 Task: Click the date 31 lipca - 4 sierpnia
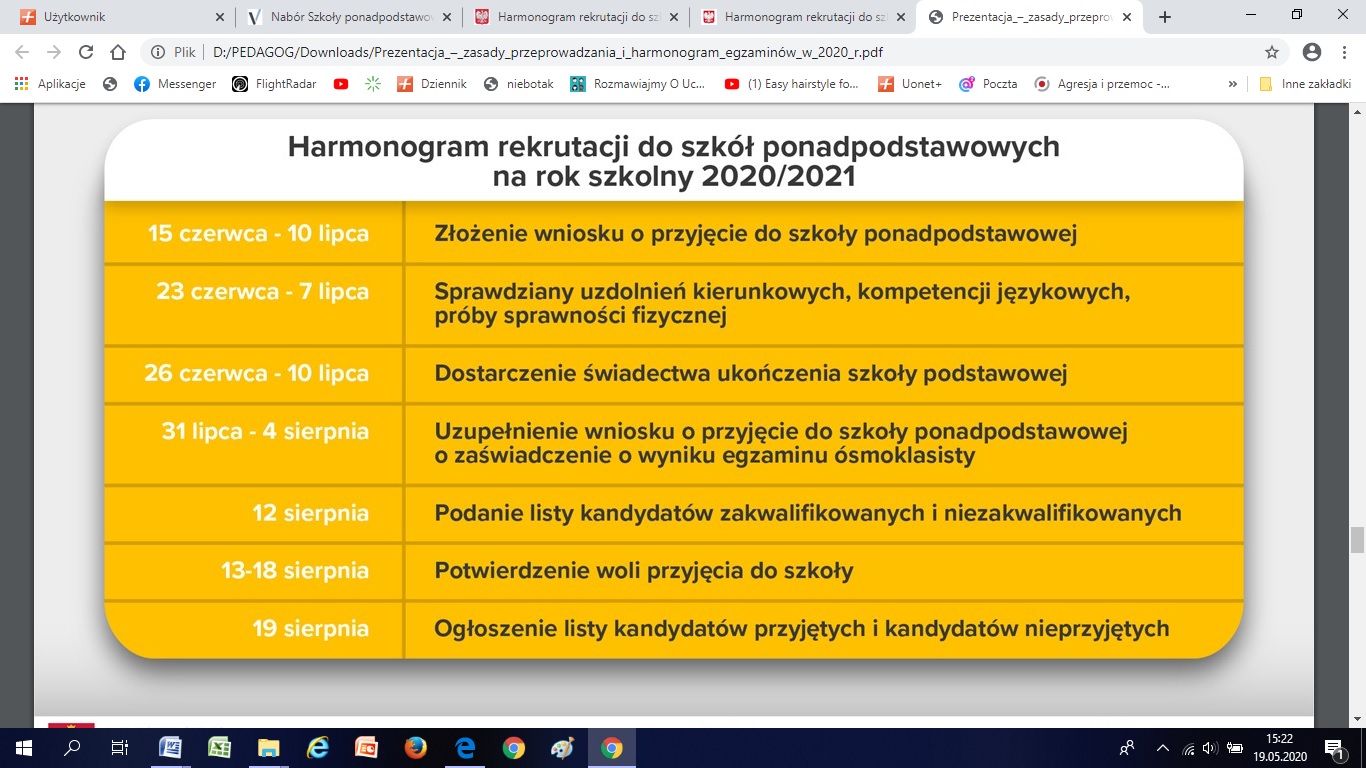[265, 432]
